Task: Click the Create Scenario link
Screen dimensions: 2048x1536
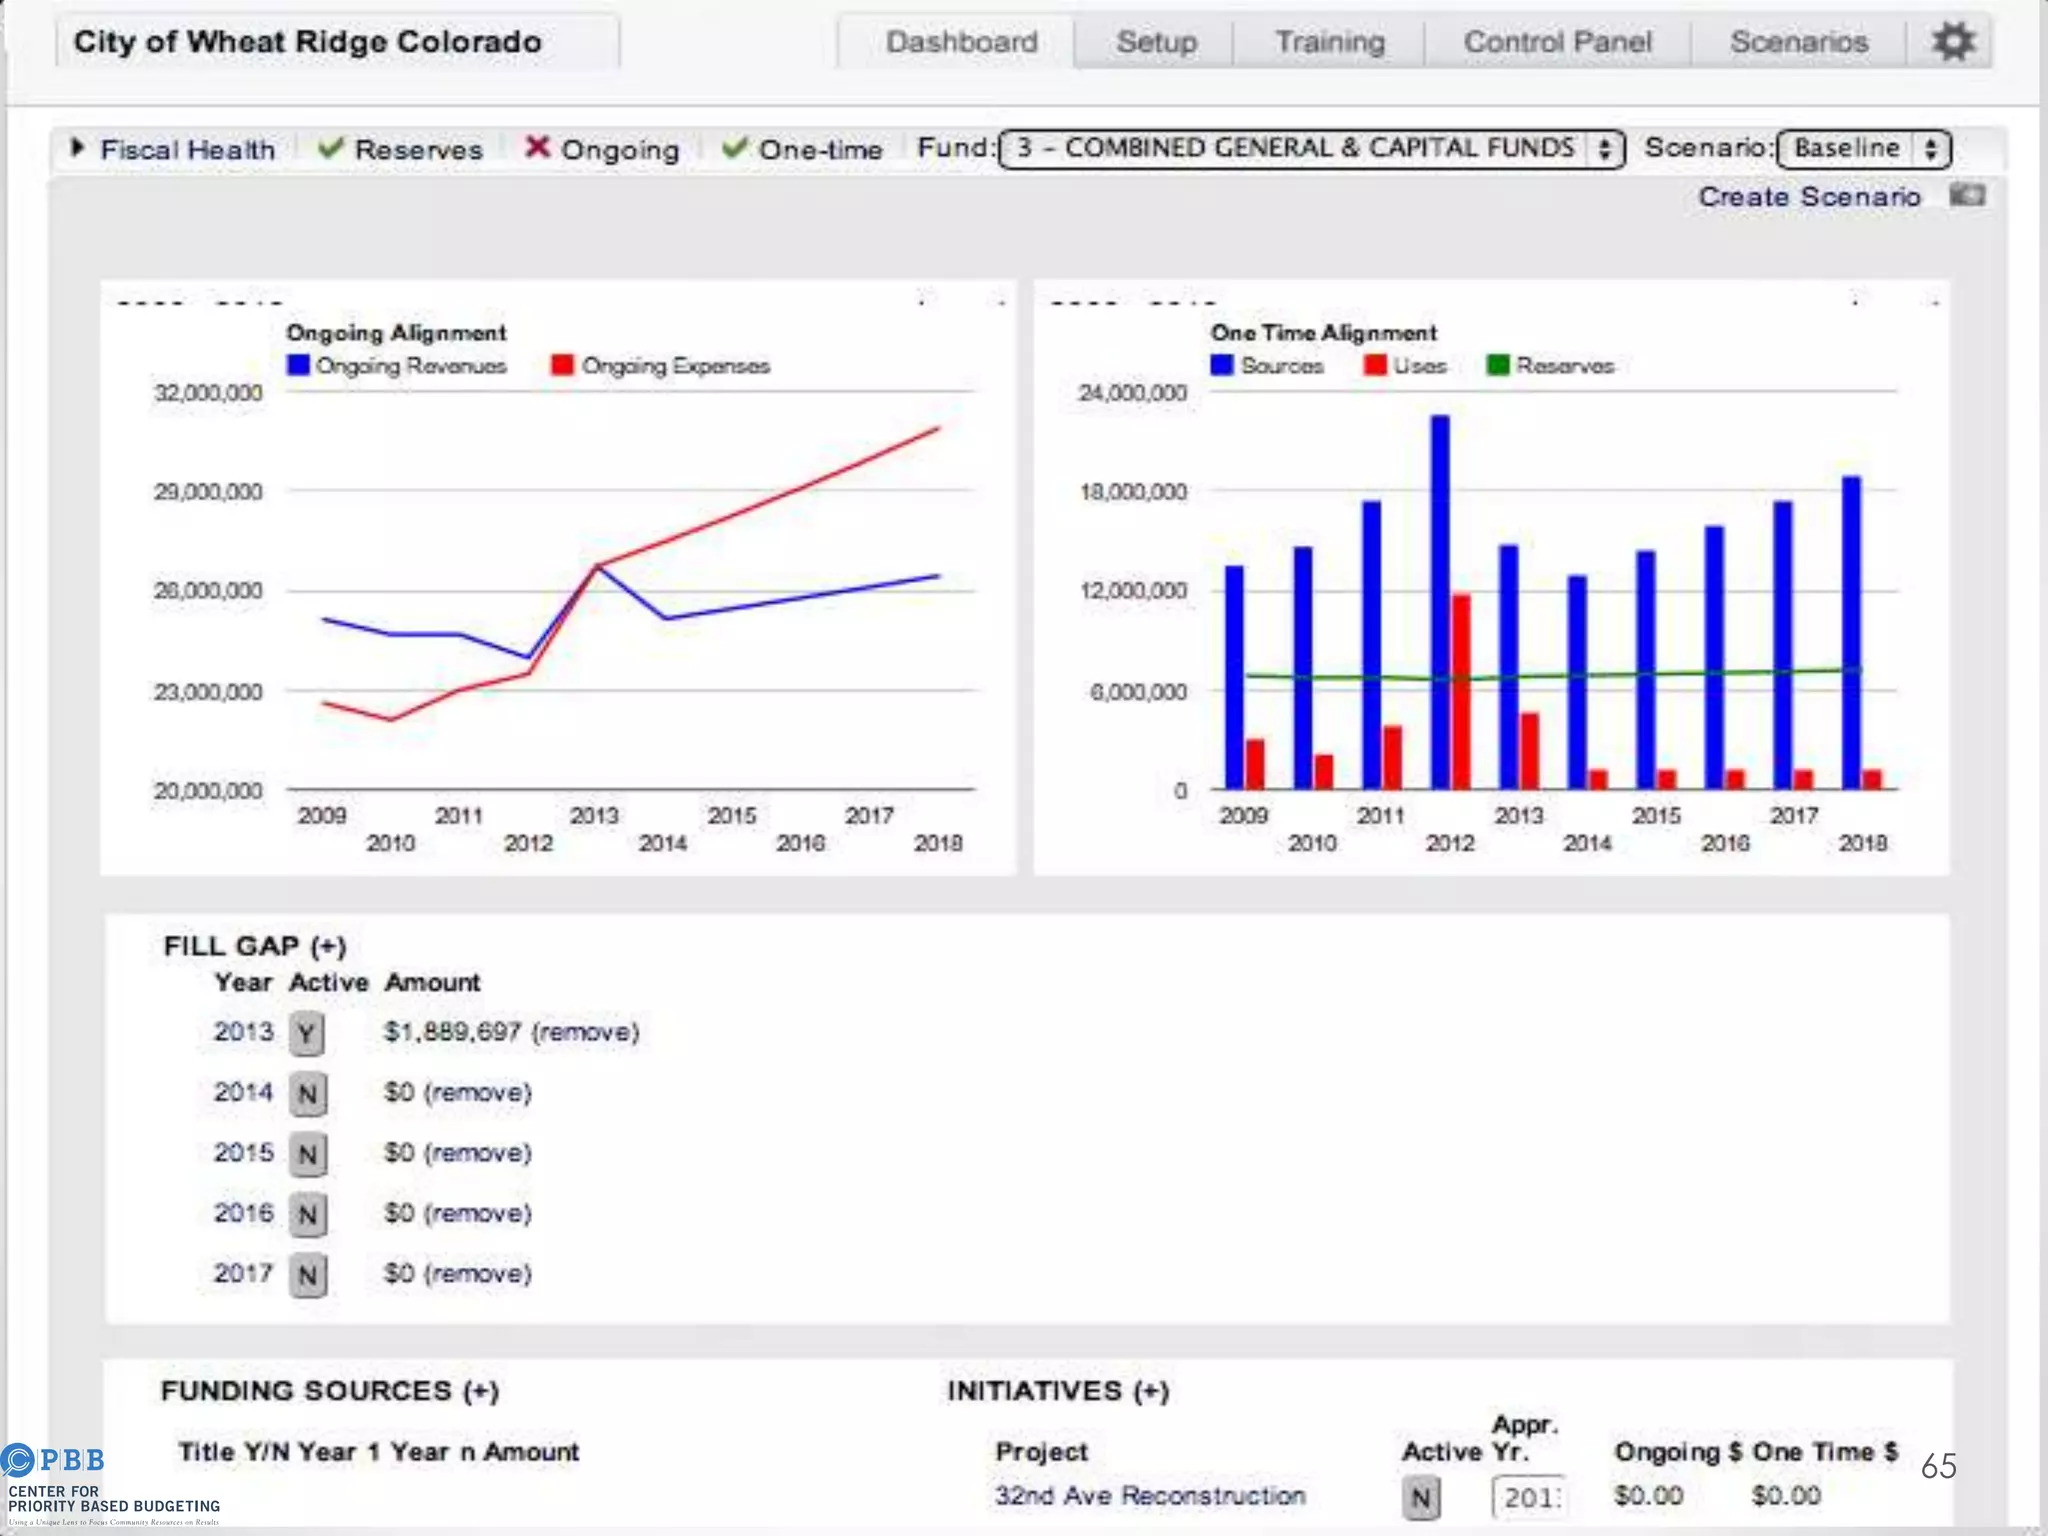Action: point(1808,196)
